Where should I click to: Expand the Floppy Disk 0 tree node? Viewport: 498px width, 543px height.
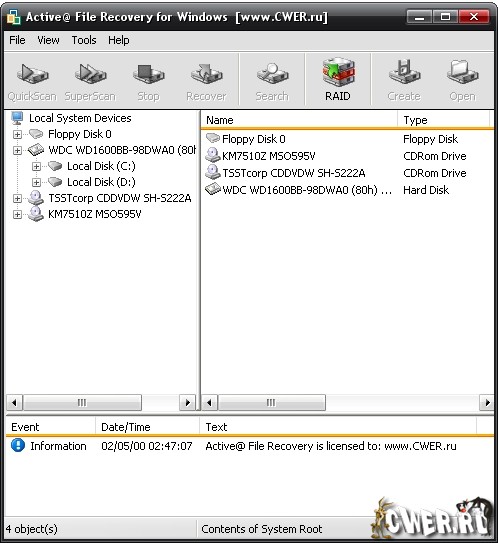(x=17, y=134)
